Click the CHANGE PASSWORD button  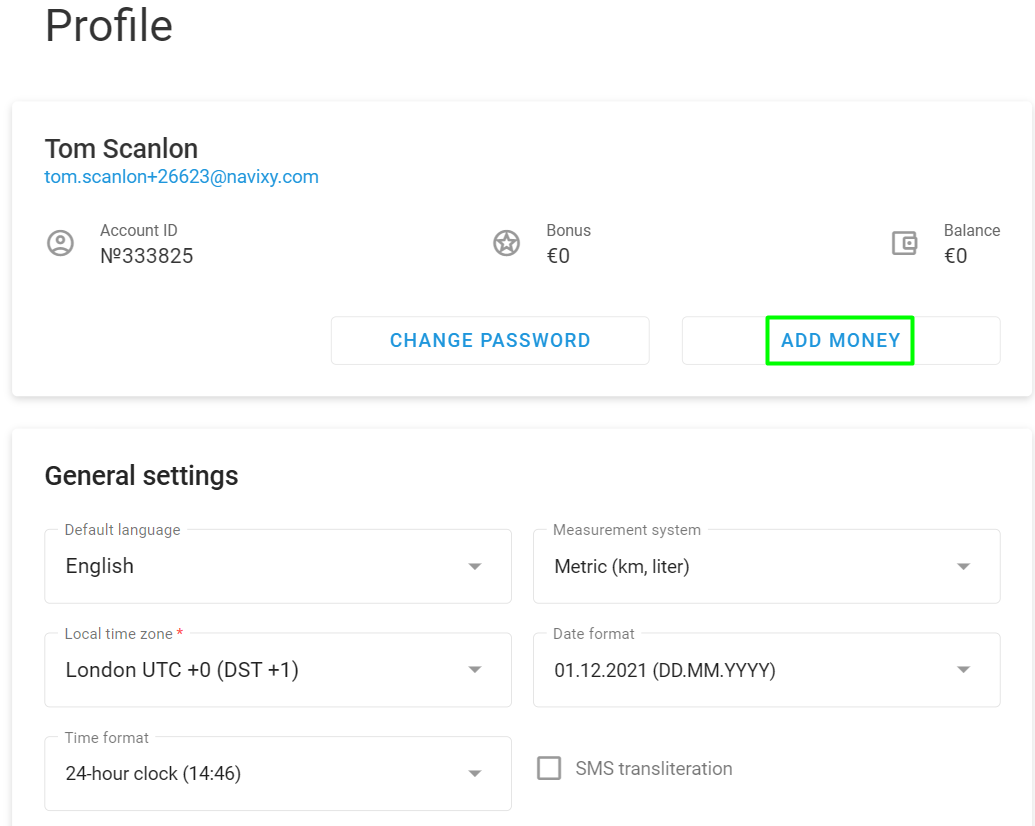pyautogui.click(x=490, y=340)
